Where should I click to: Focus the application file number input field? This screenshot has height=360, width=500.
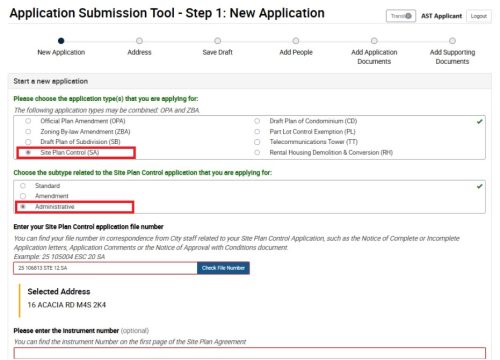(x=105, y=268)
